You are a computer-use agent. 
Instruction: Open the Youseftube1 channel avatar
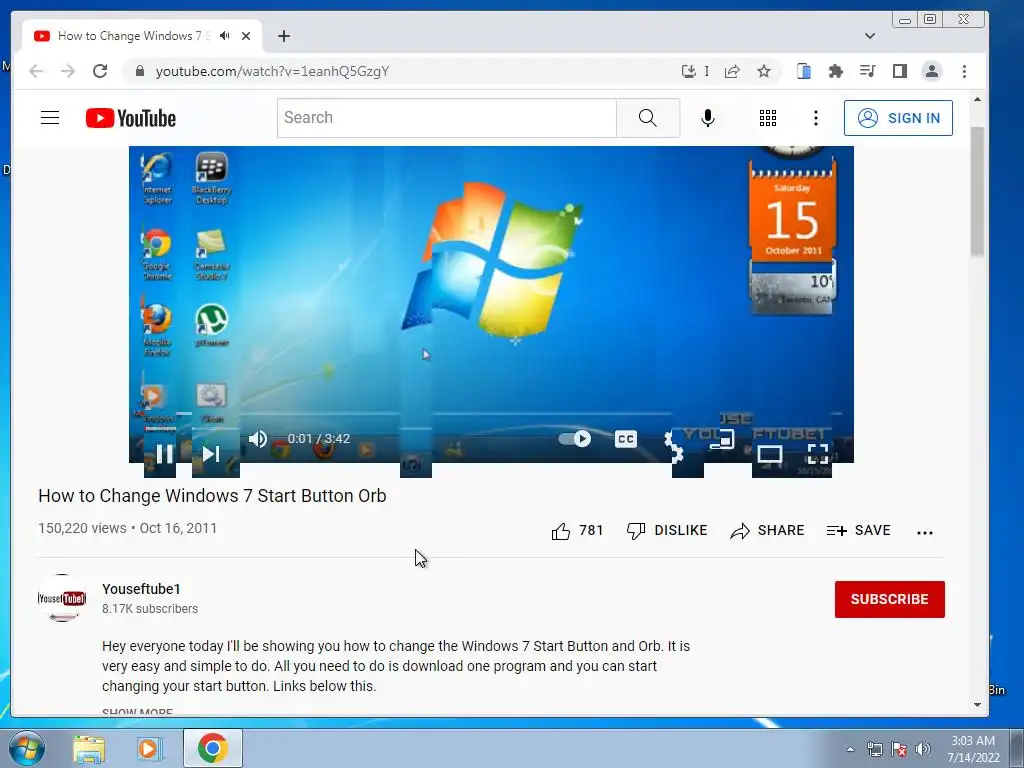click(x=61, y=598)
